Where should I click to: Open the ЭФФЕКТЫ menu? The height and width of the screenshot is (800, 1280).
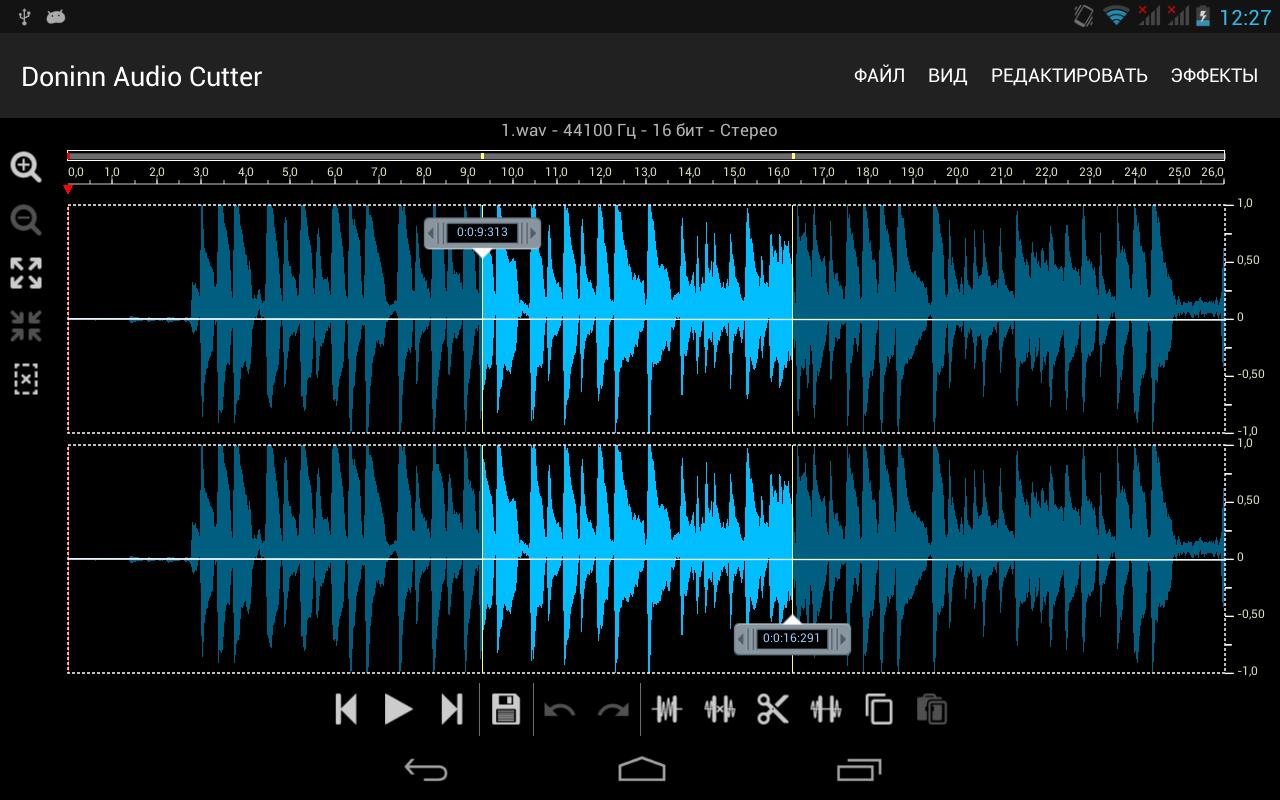1214,76
